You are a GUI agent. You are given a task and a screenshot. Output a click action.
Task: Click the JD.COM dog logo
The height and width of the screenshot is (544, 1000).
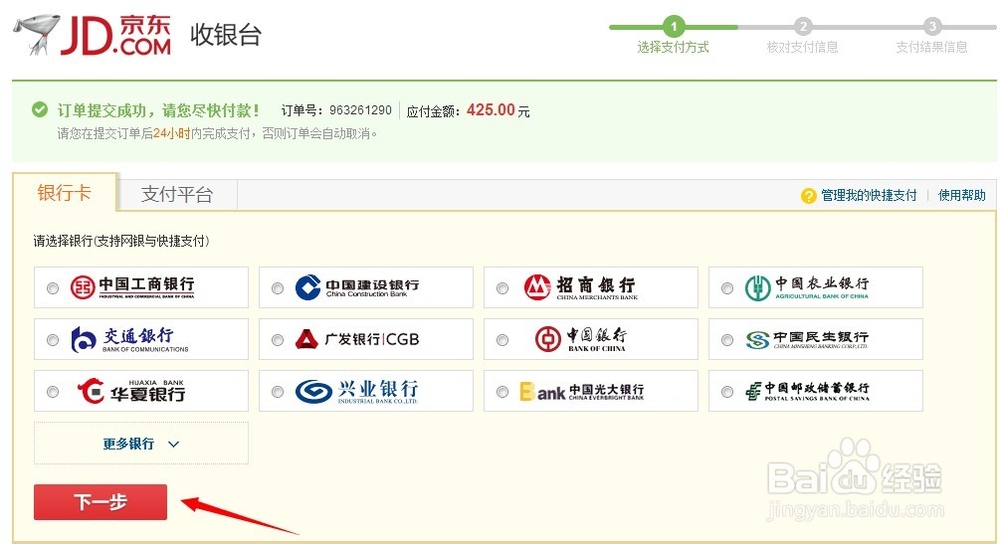click(x=93, y=35)
